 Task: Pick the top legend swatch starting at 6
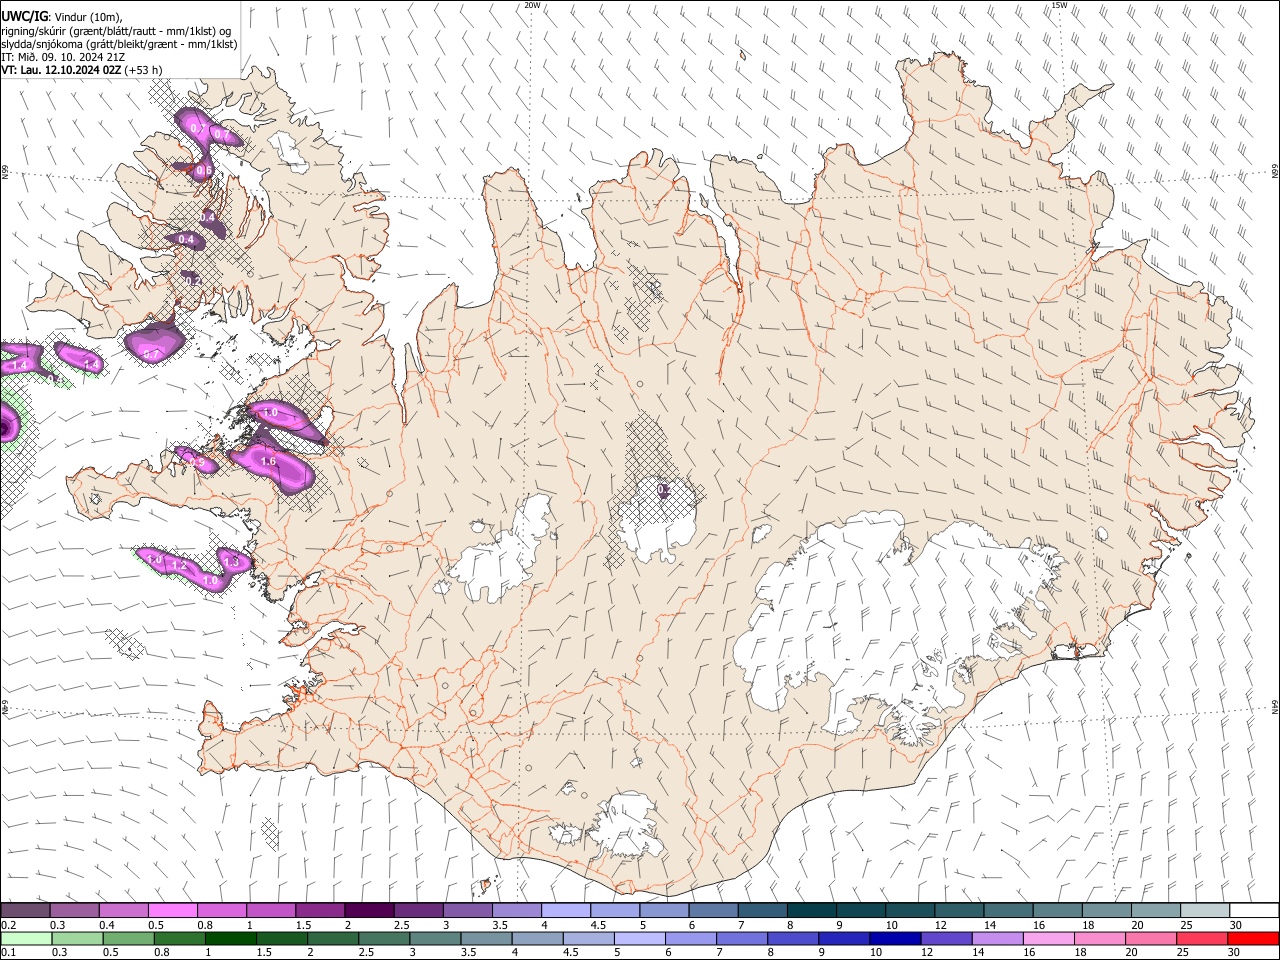(x=713, y=910)
